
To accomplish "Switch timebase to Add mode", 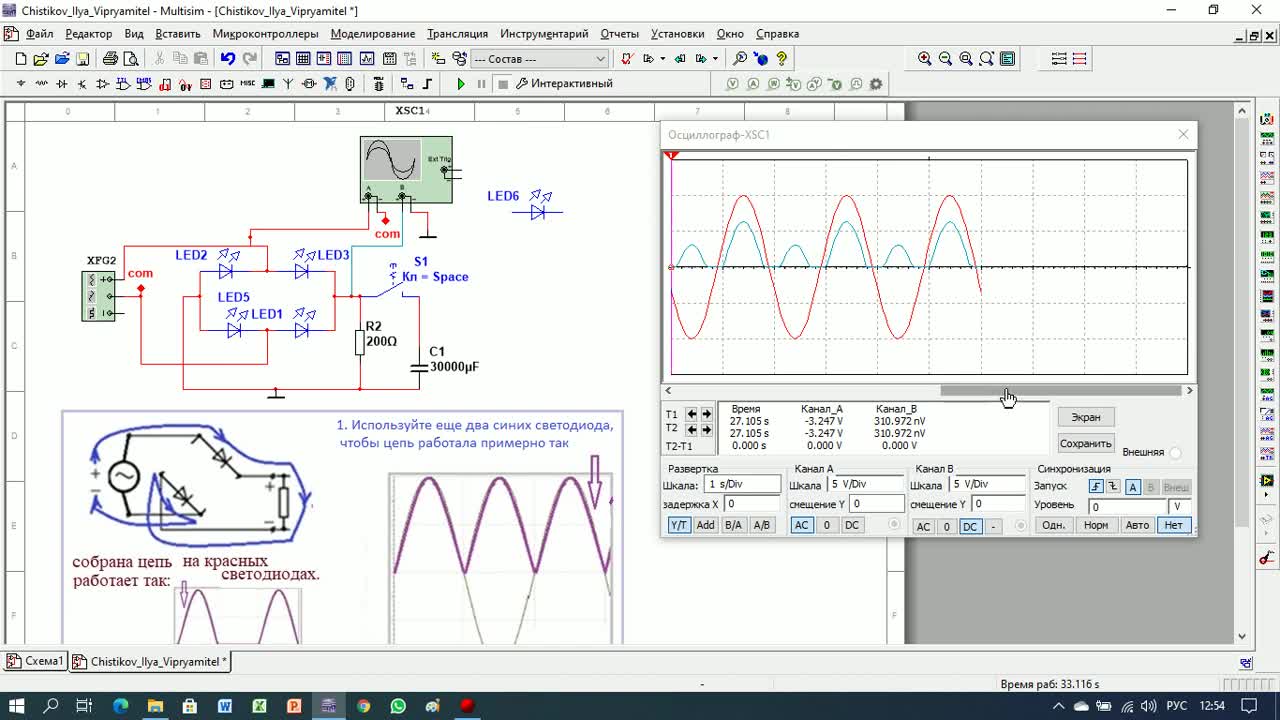I will tap(706, 525).
